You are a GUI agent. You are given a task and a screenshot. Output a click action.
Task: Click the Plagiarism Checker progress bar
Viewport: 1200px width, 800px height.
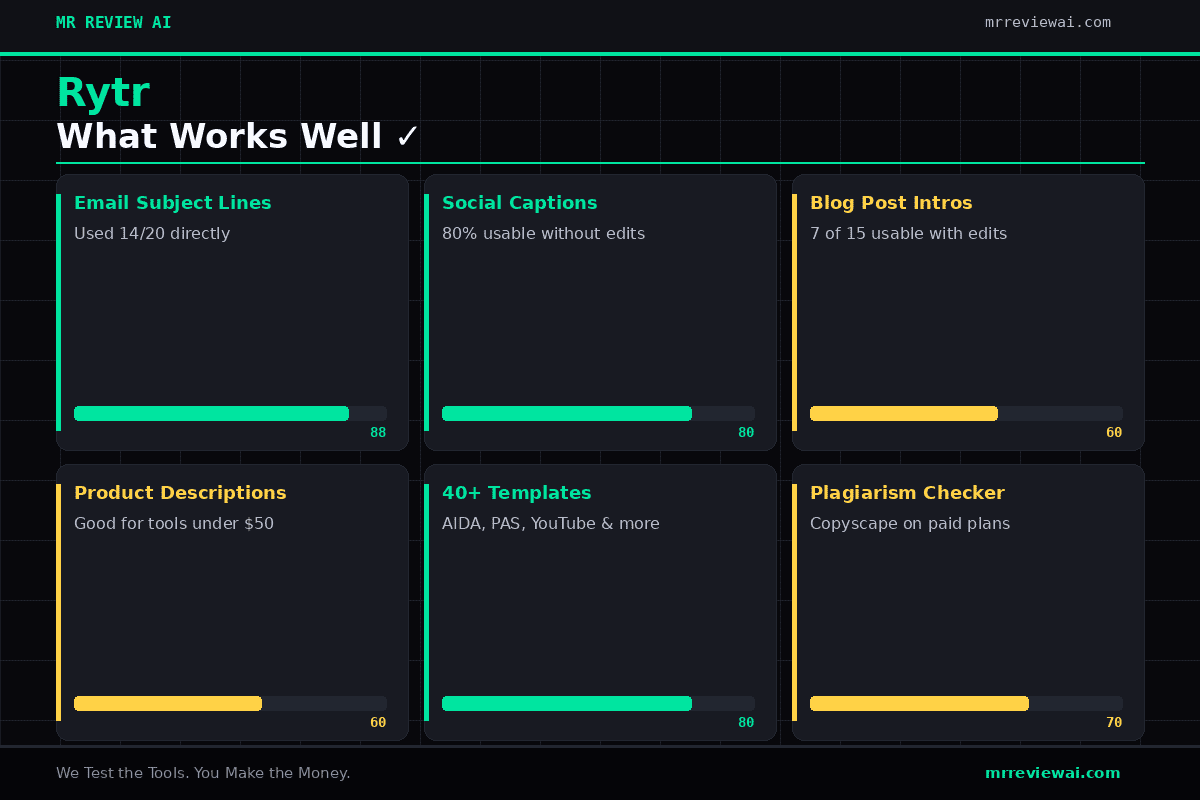966,703
